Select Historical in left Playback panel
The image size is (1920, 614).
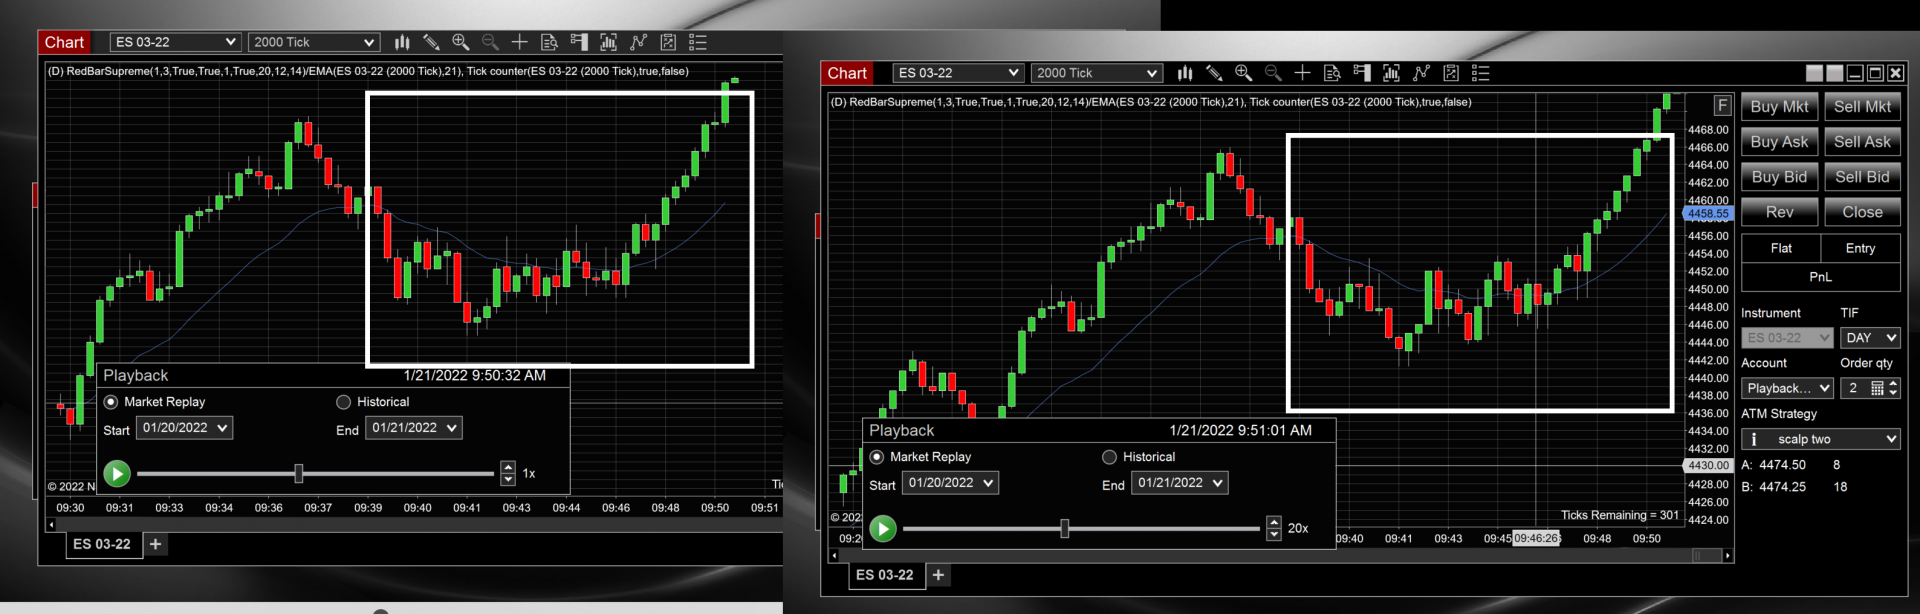click(343, 402)
